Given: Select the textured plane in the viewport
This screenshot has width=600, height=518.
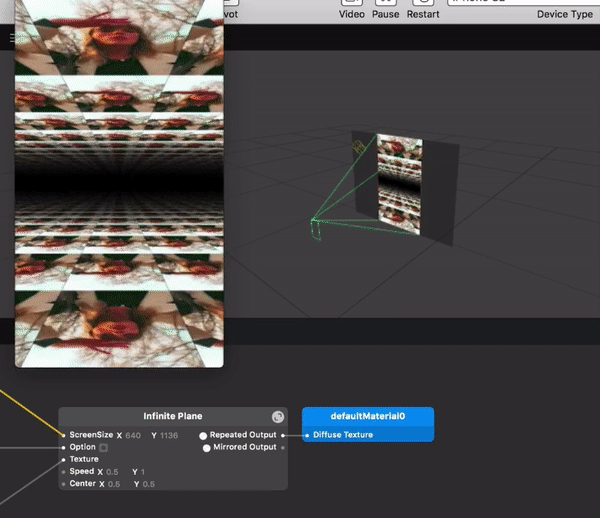Looking at the screenshot, I should (400, 184).
